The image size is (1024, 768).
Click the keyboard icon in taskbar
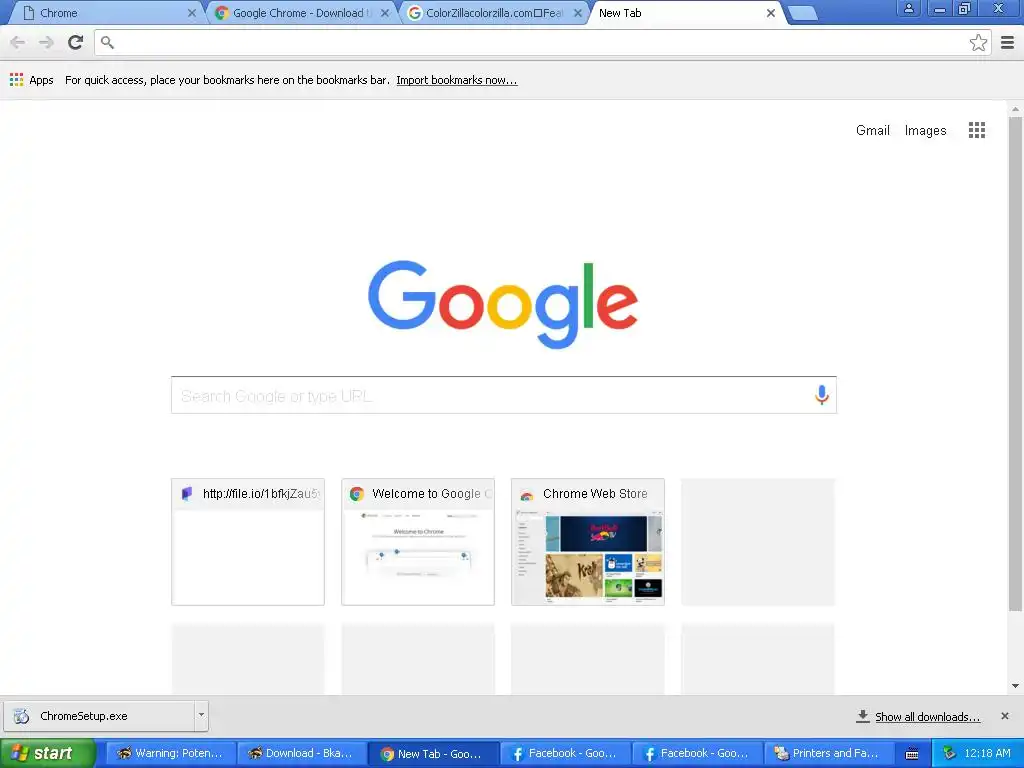(x=912, y=754)
